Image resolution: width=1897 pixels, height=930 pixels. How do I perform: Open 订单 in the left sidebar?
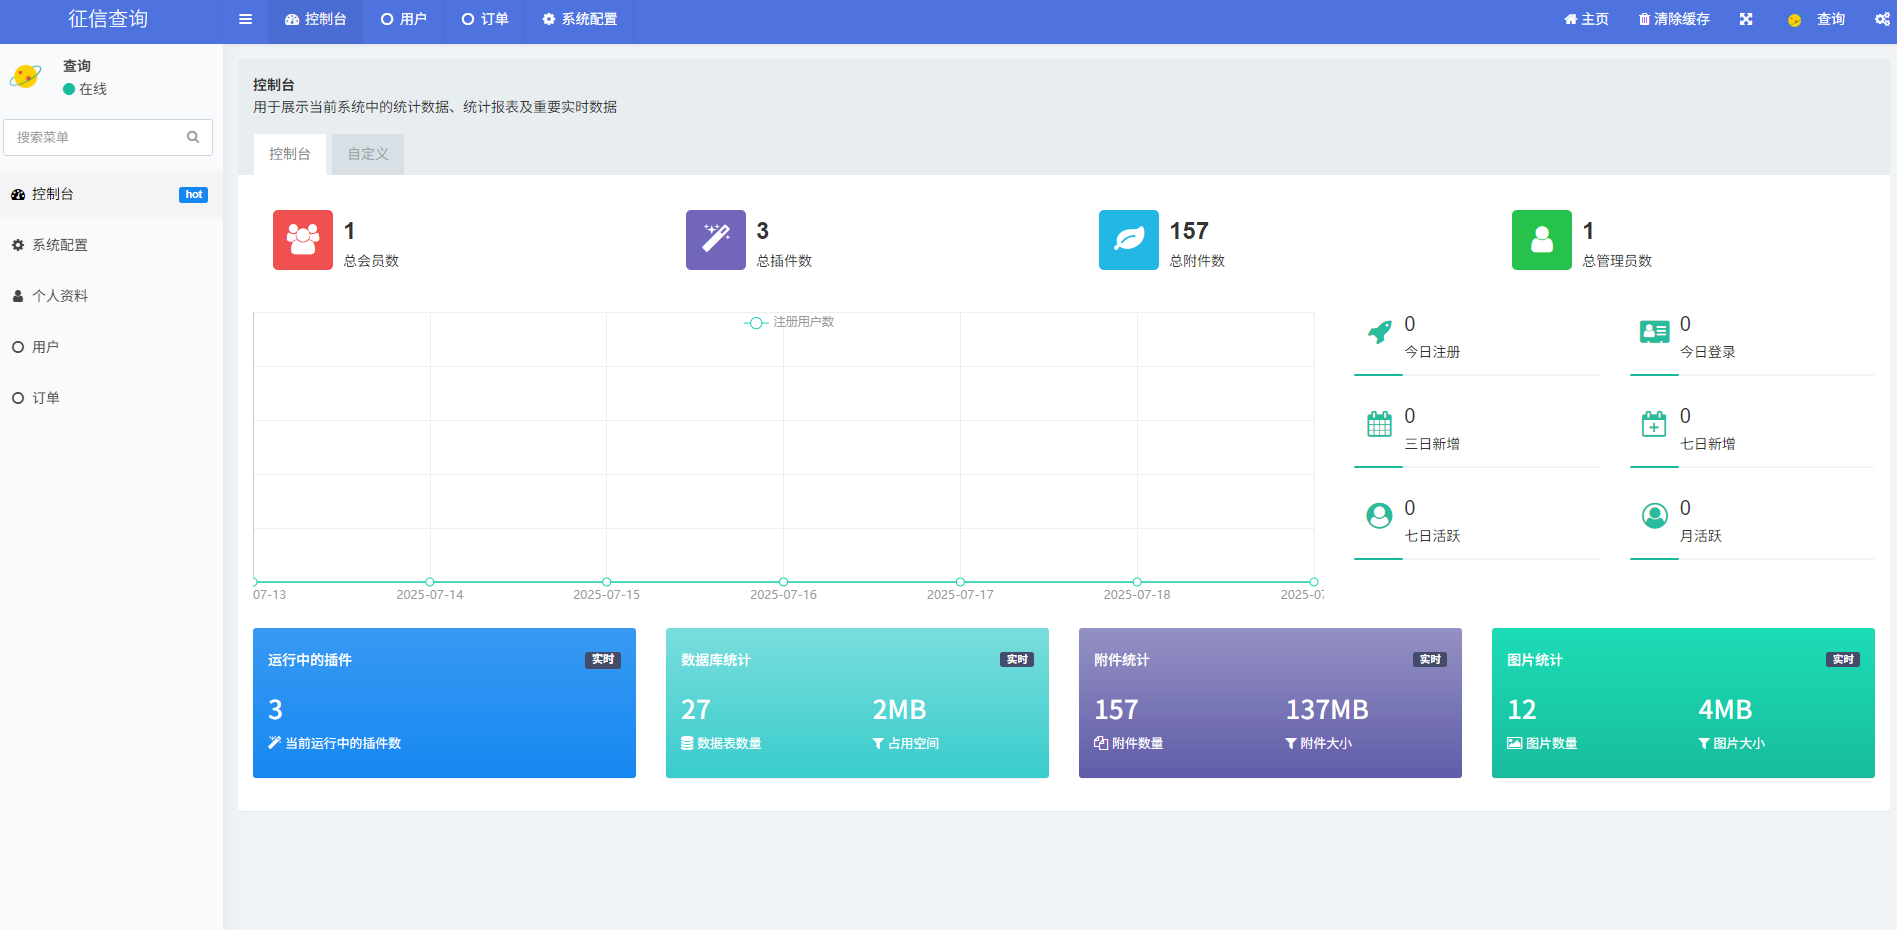(x=46, y=398)
